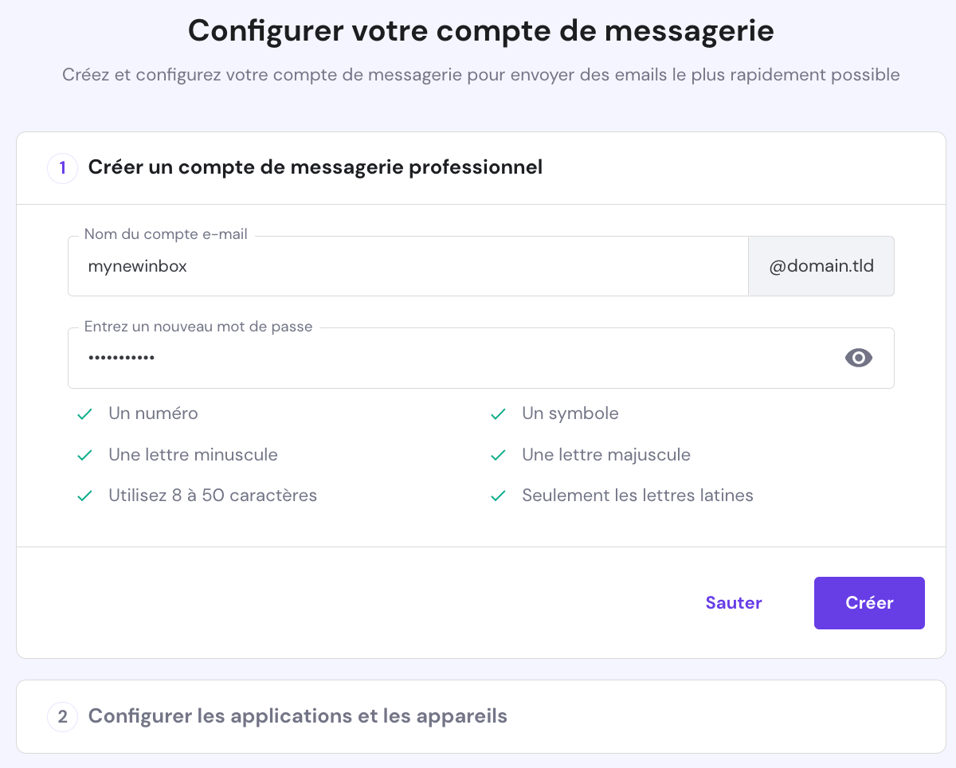This screenshot has width=956, height=768.
Task: Click the step 1 circle badge
Action: pyautogui.click(x=62, y=168)
